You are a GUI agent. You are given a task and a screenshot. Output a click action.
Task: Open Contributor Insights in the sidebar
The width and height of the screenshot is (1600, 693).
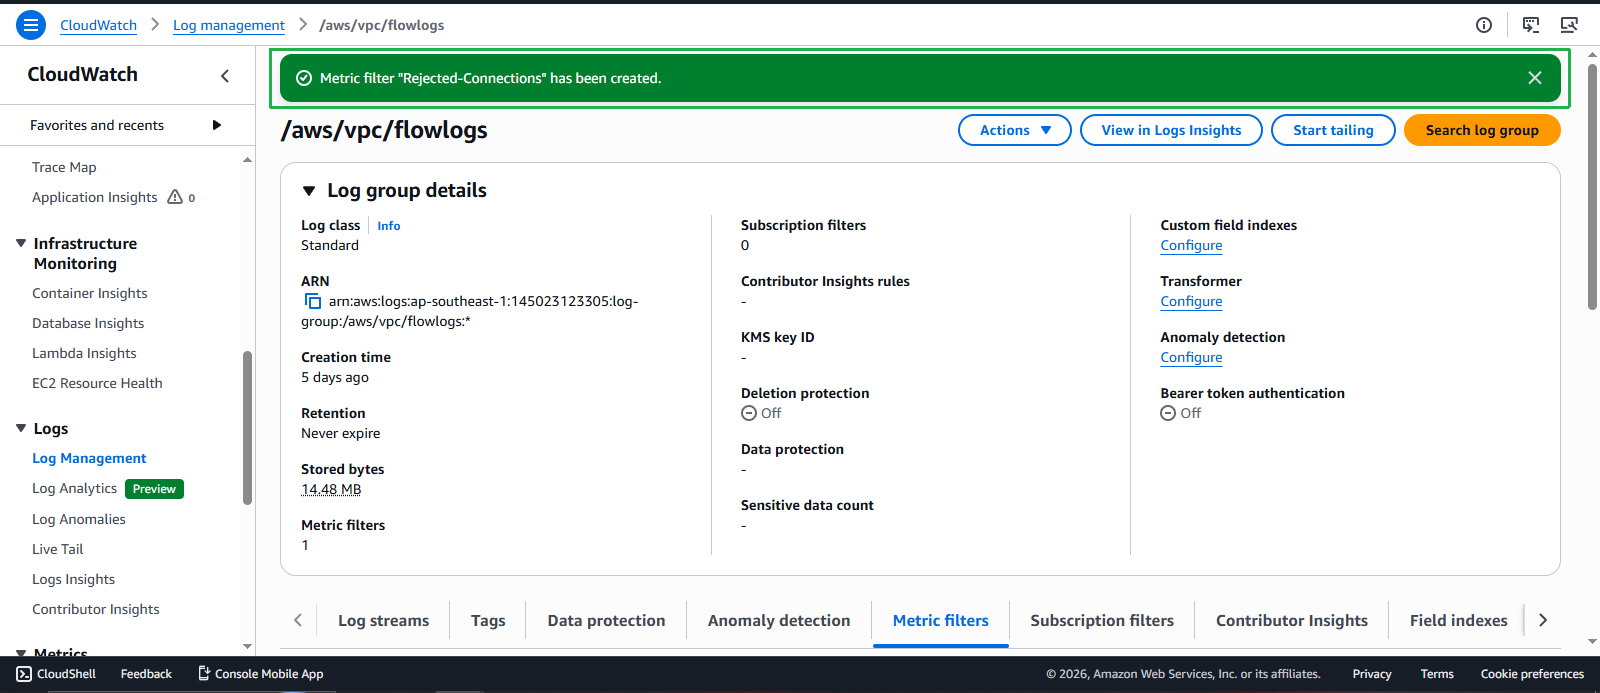point(96,609)
